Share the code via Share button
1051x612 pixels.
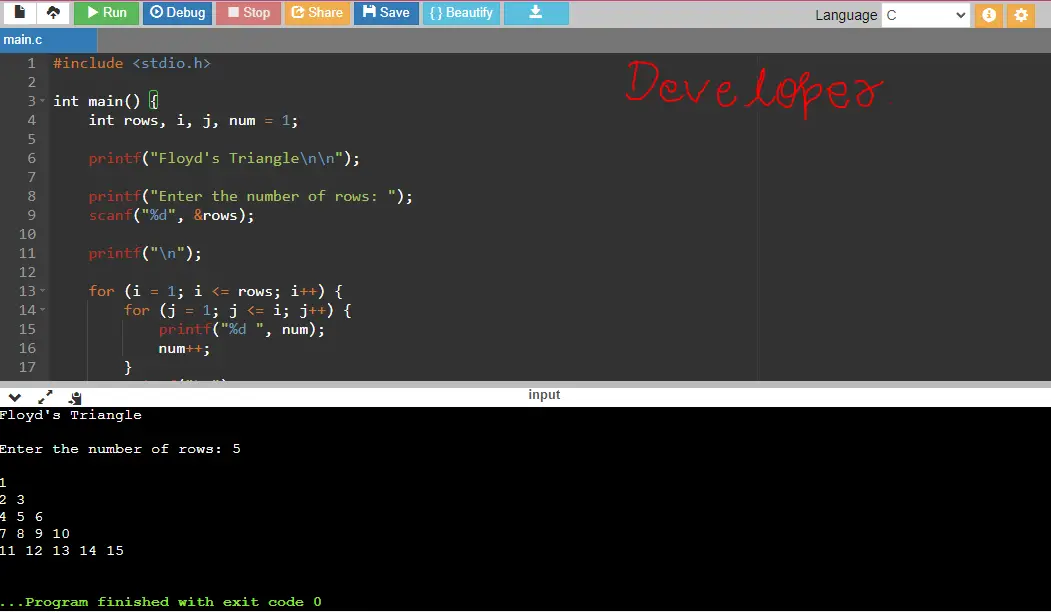tap(317, 13)
